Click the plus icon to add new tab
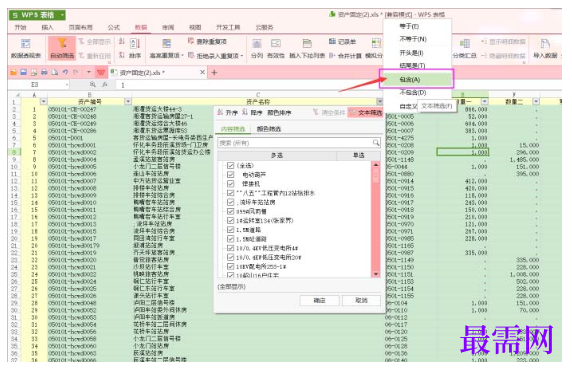572x371 pixels. [214, 73]
